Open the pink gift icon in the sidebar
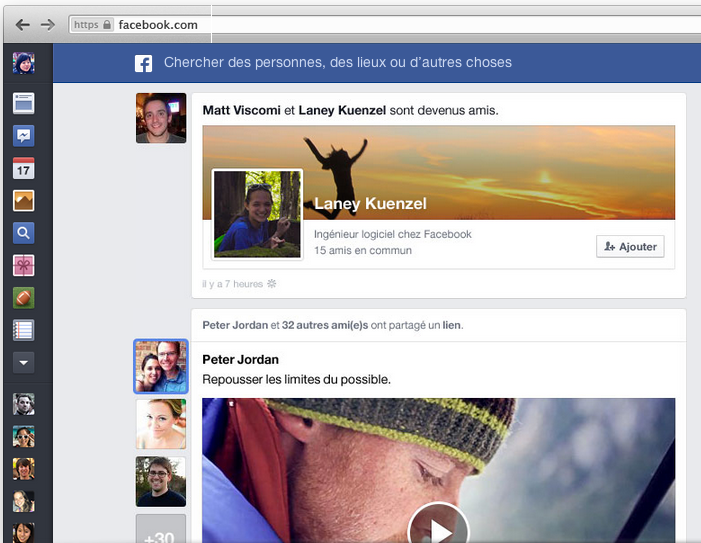The image size is (701, 543). pos(24,265)
